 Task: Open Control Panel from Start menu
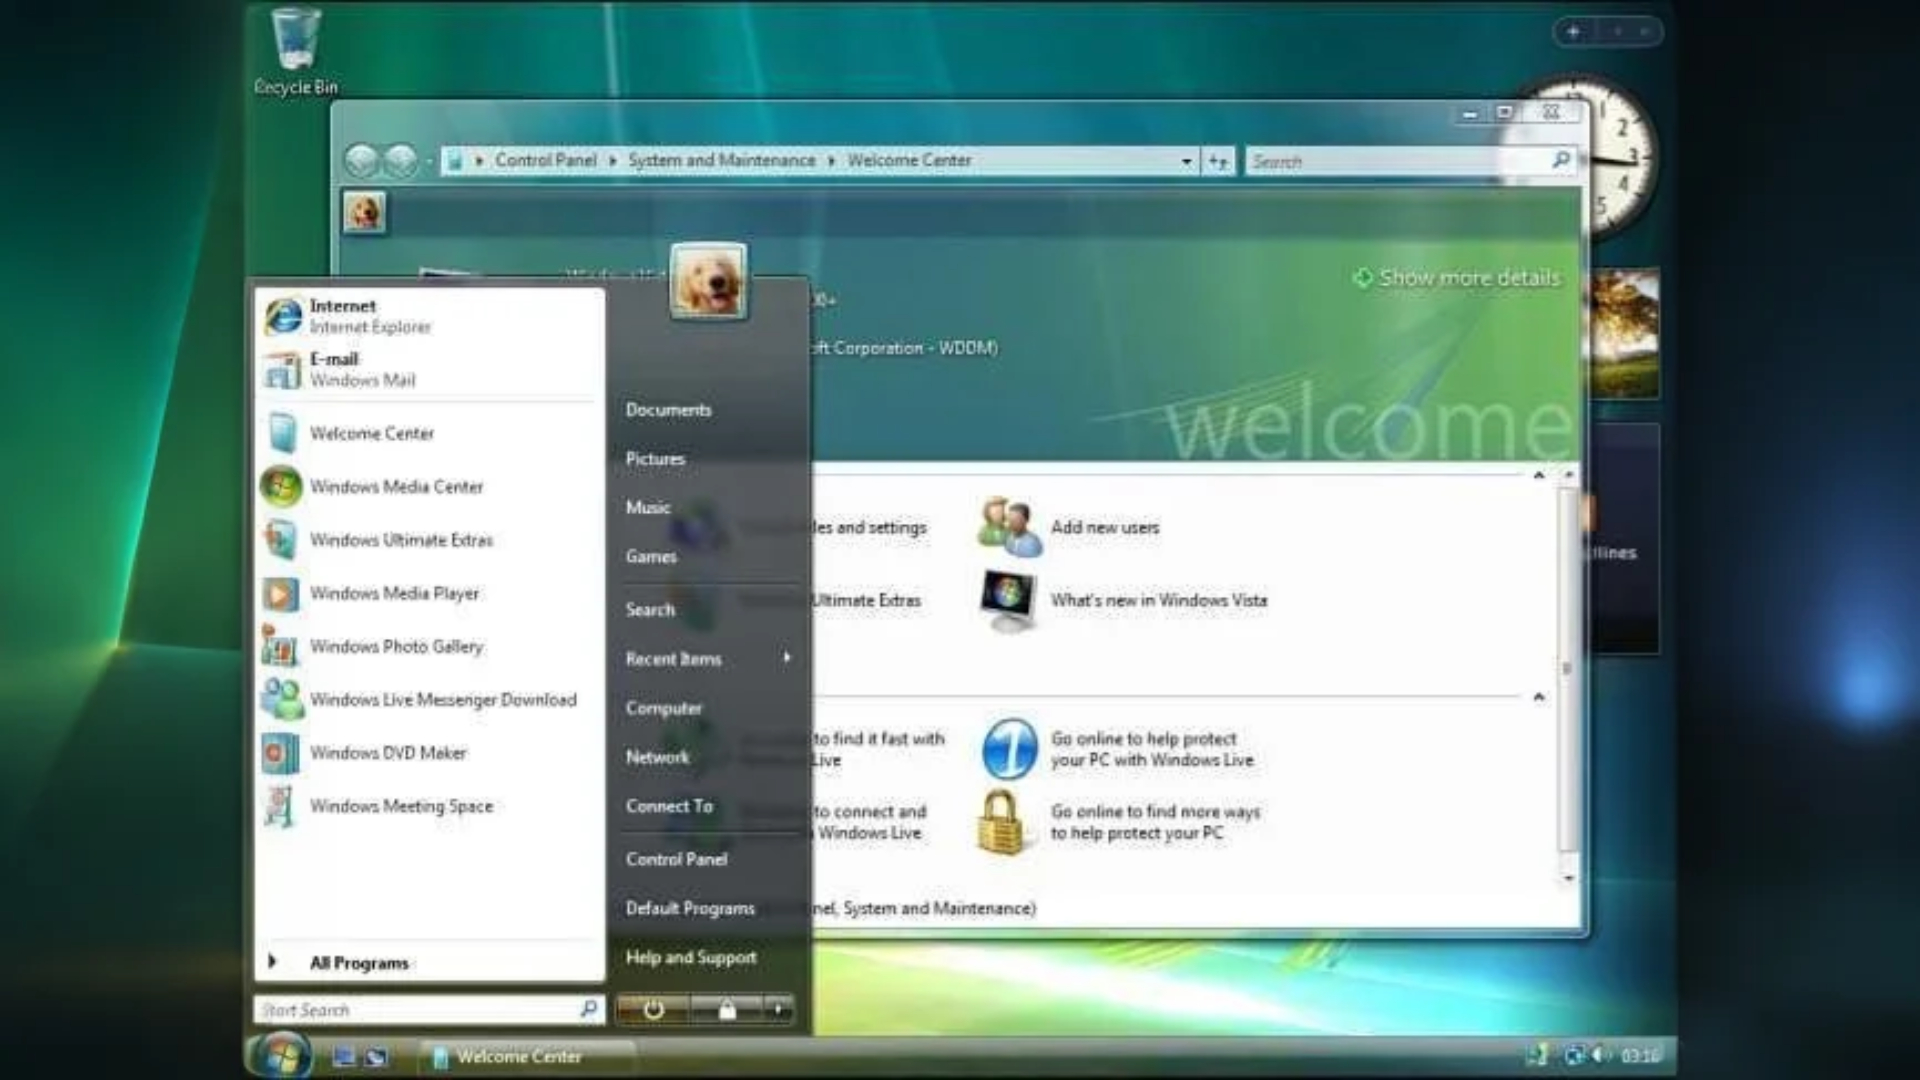click(676, 859)
